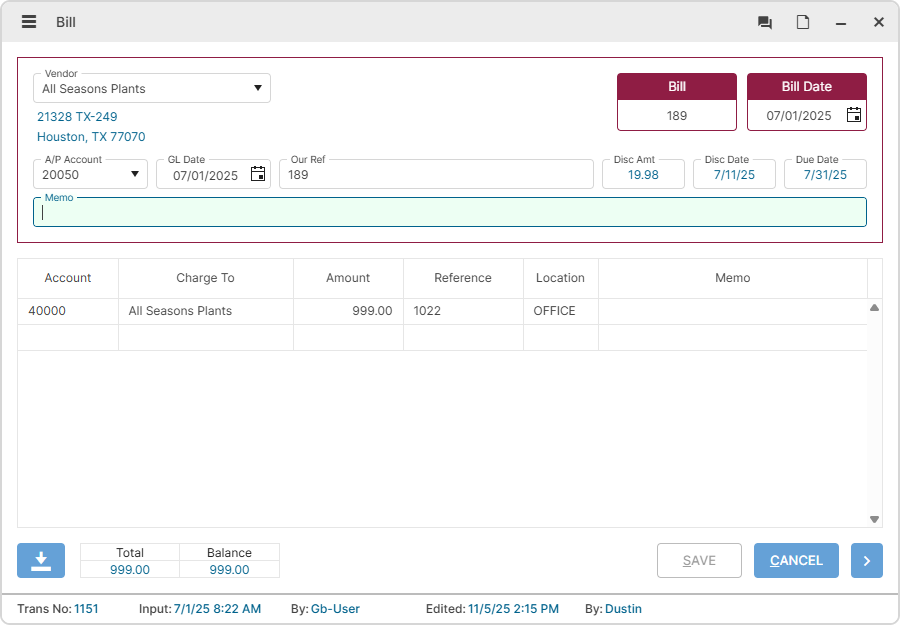Click the Memo column header in grid
The image size is (900, 625).
732,278
